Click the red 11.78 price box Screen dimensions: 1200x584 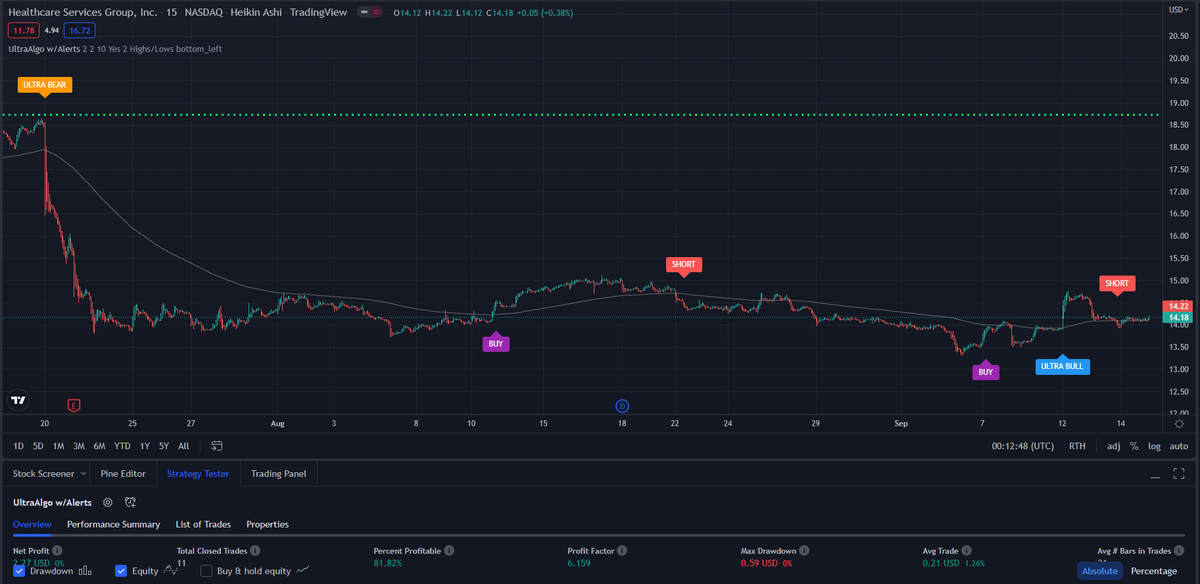(23, 31)
